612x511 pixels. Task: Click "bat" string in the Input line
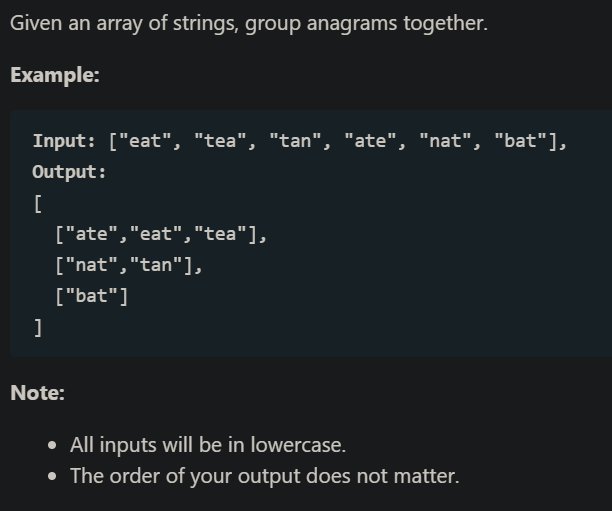pyautogui.click(x=519, y=141)
